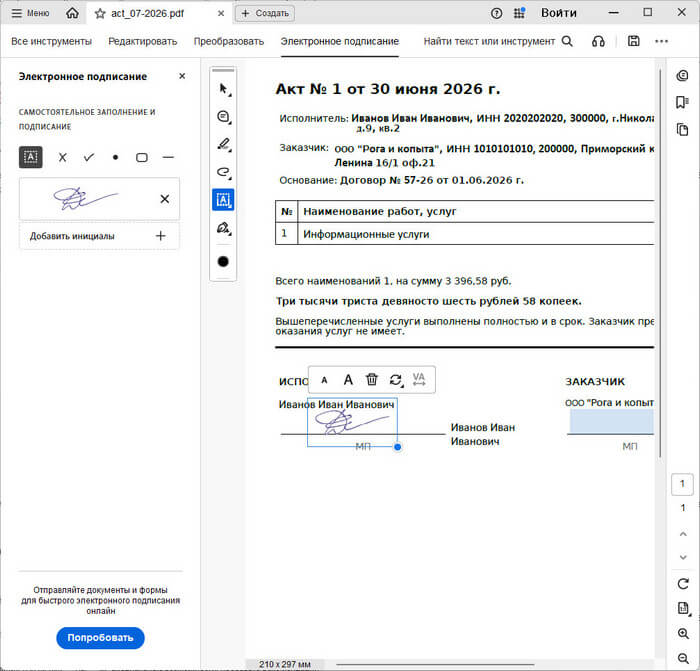Select the checkmark tool
Viewport: 700px width, 671px height.
(x=89, y=157)
